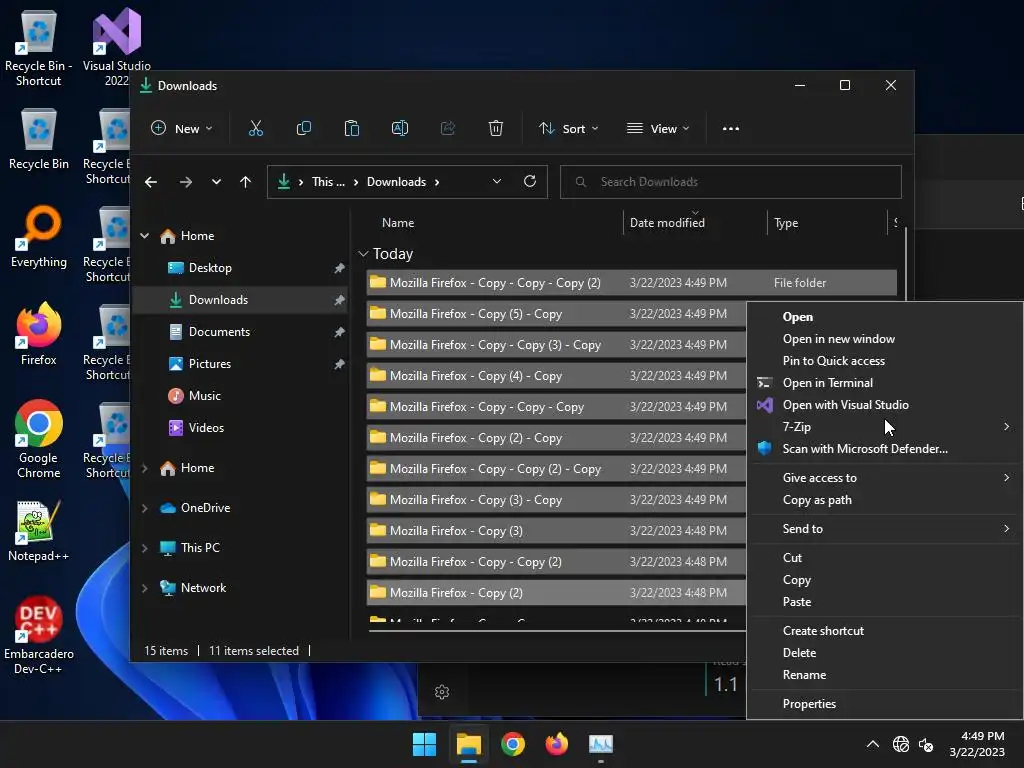1024x768 pixels.
Task: Click the horizontal scrollbar in file list
Action: (556, 631)
